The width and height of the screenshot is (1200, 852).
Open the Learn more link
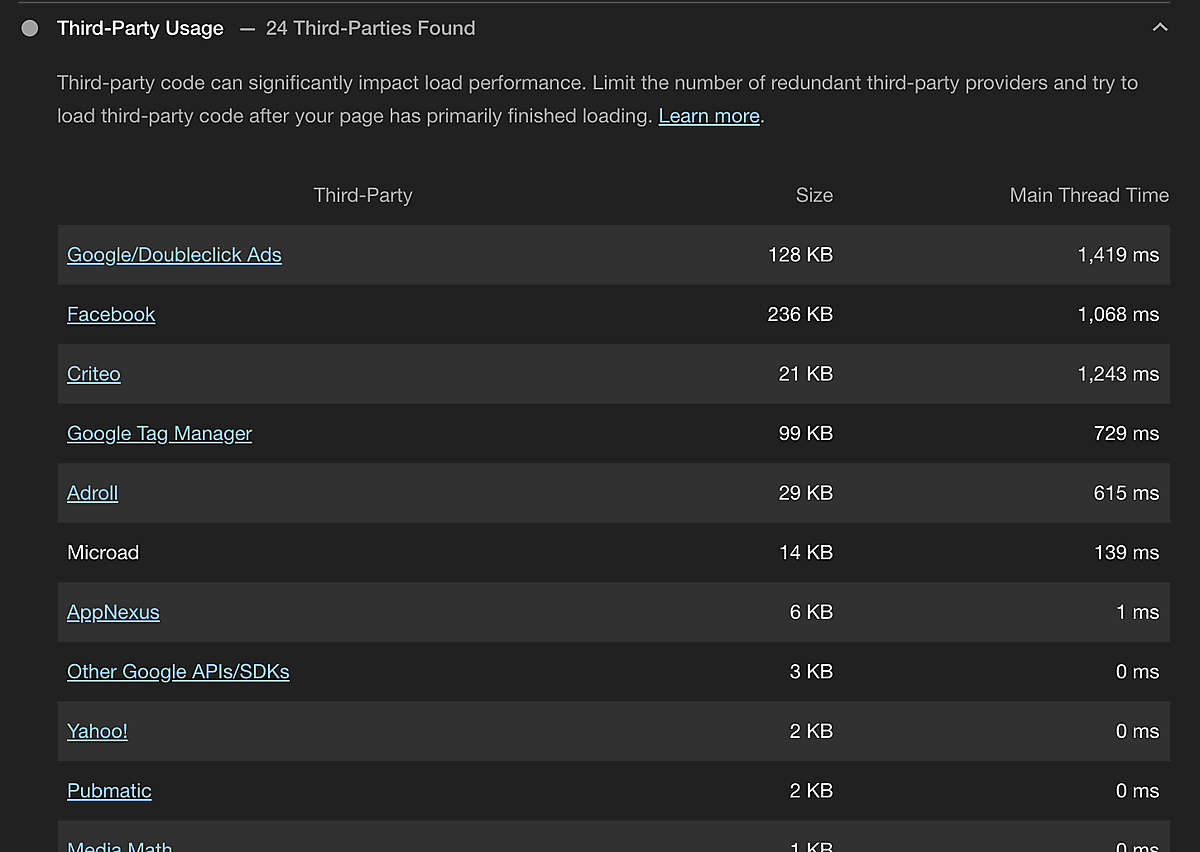pos(709,116)
